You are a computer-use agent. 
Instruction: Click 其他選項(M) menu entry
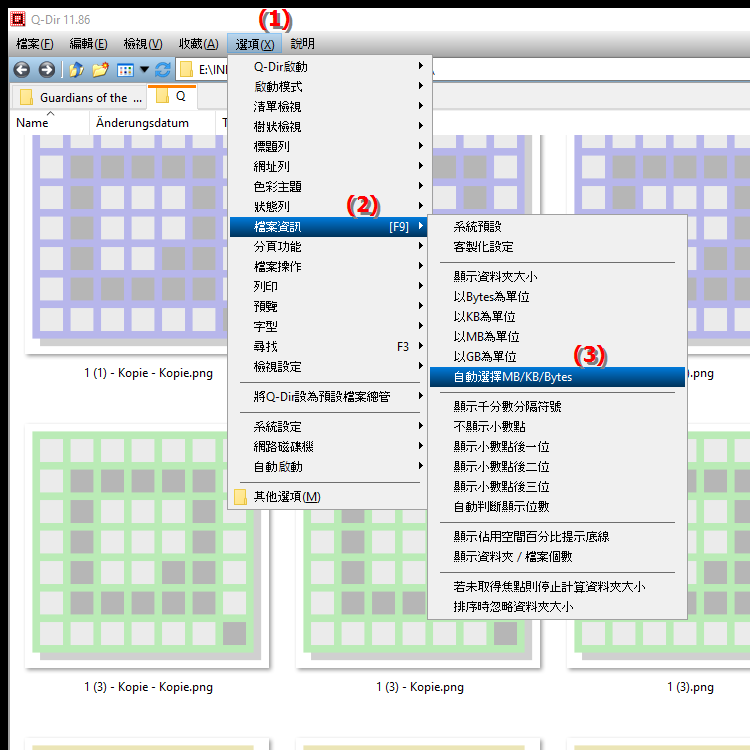pos(330,497)
